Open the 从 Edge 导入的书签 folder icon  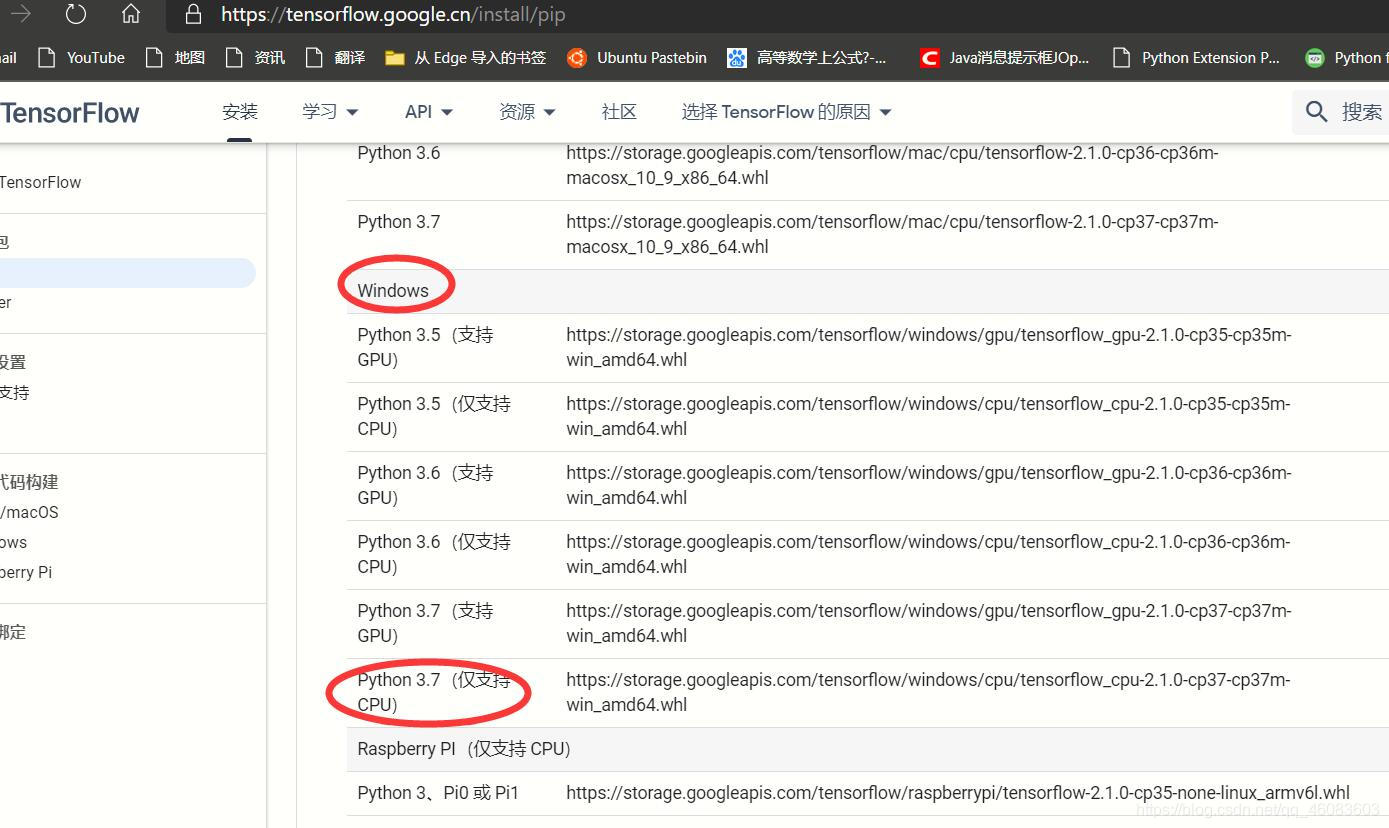393,58
